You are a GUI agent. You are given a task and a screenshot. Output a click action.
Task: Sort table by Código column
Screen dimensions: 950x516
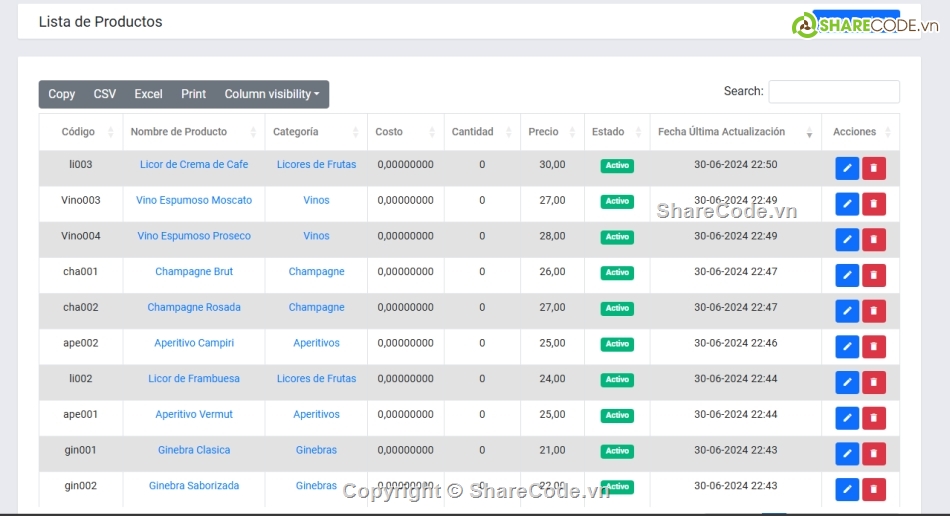79,132
